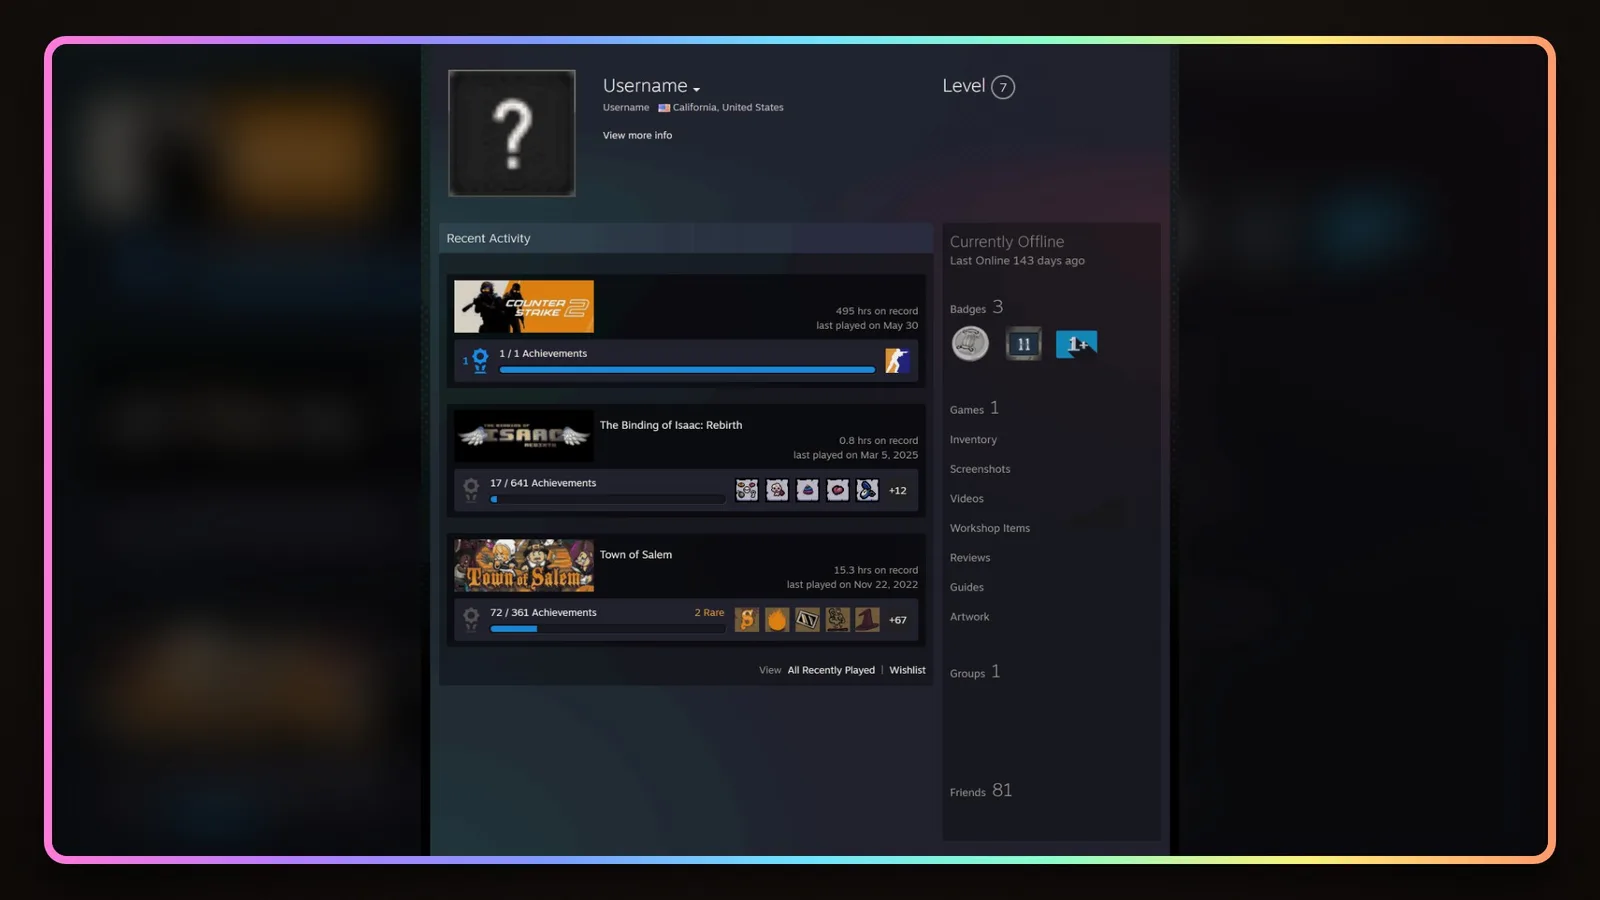
Task: Open the Inventory page
Action: 973,440
